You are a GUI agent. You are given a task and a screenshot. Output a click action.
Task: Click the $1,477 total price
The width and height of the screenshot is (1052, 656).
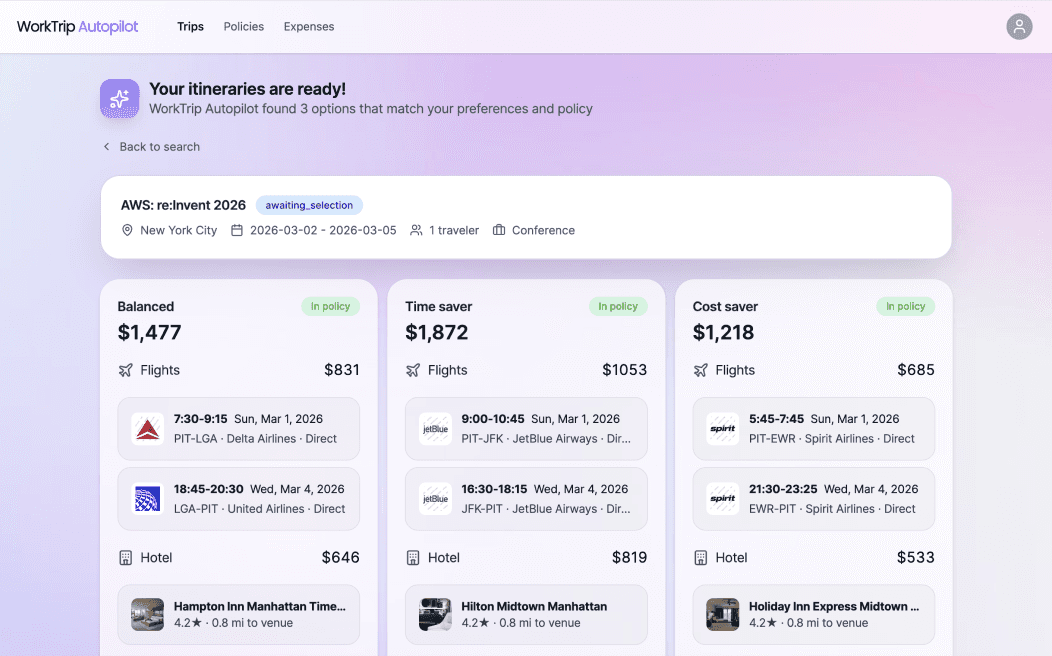click(150, 333)
